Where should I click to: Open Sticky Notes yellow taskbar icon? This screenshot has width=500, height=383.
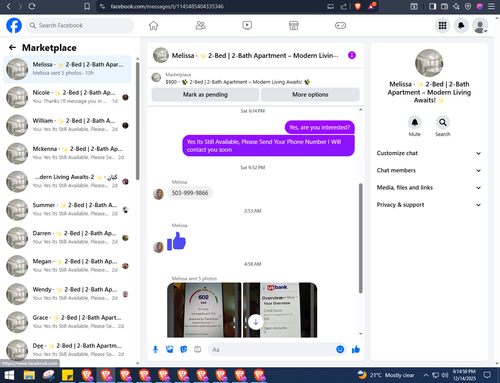click(x=68, y=375)
